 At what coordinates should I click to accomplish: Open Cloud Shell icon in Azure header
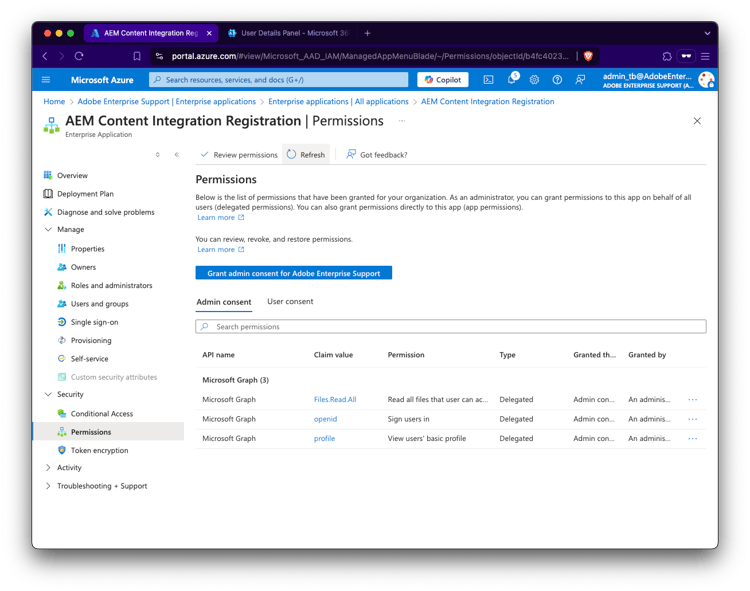(488, 80)
